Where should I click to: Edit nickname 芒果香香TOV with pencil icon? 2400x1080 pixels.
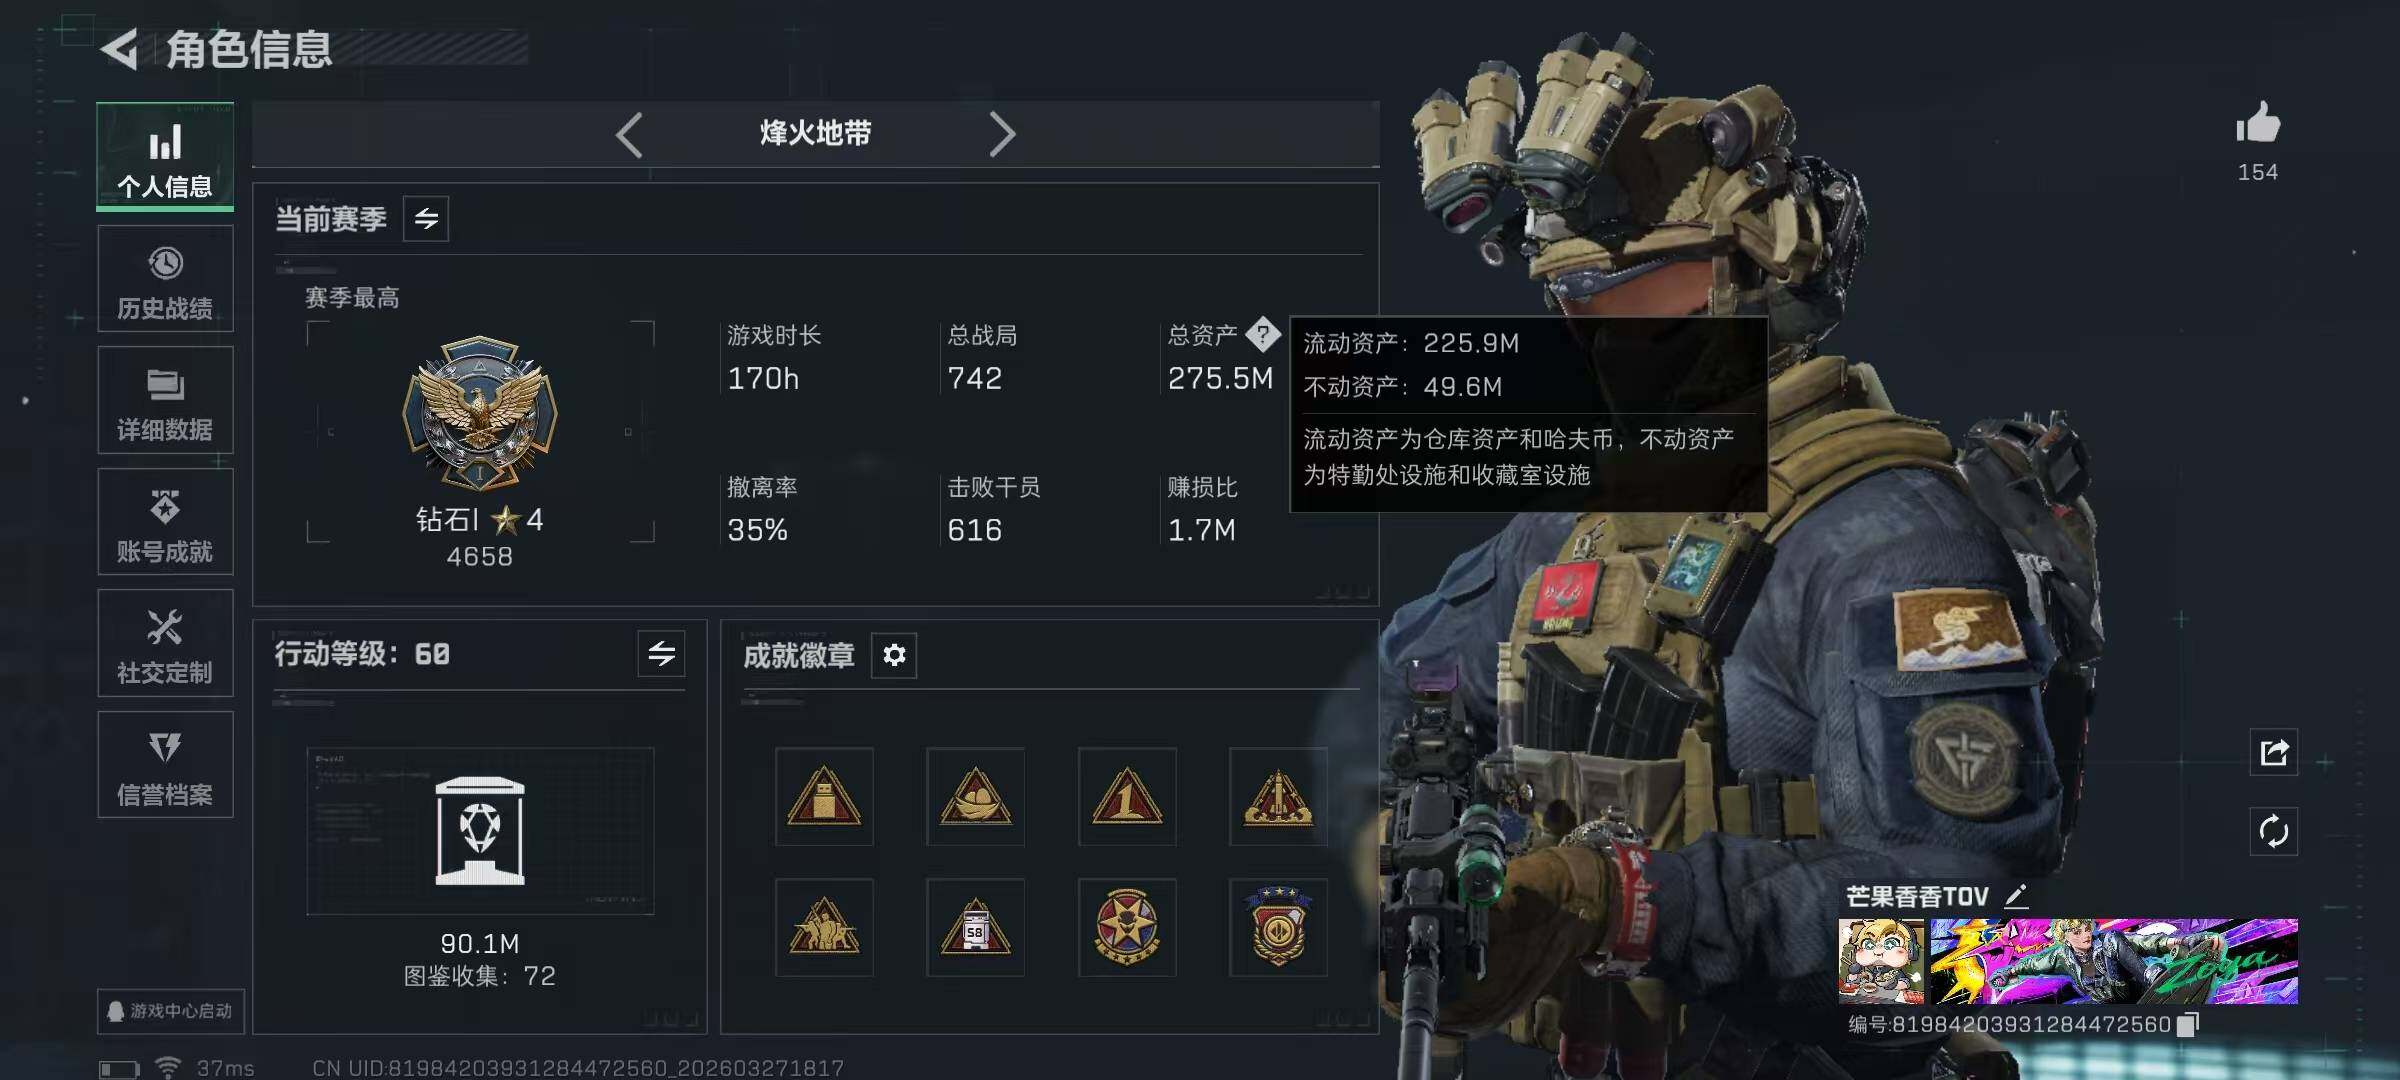point(2016,896)
